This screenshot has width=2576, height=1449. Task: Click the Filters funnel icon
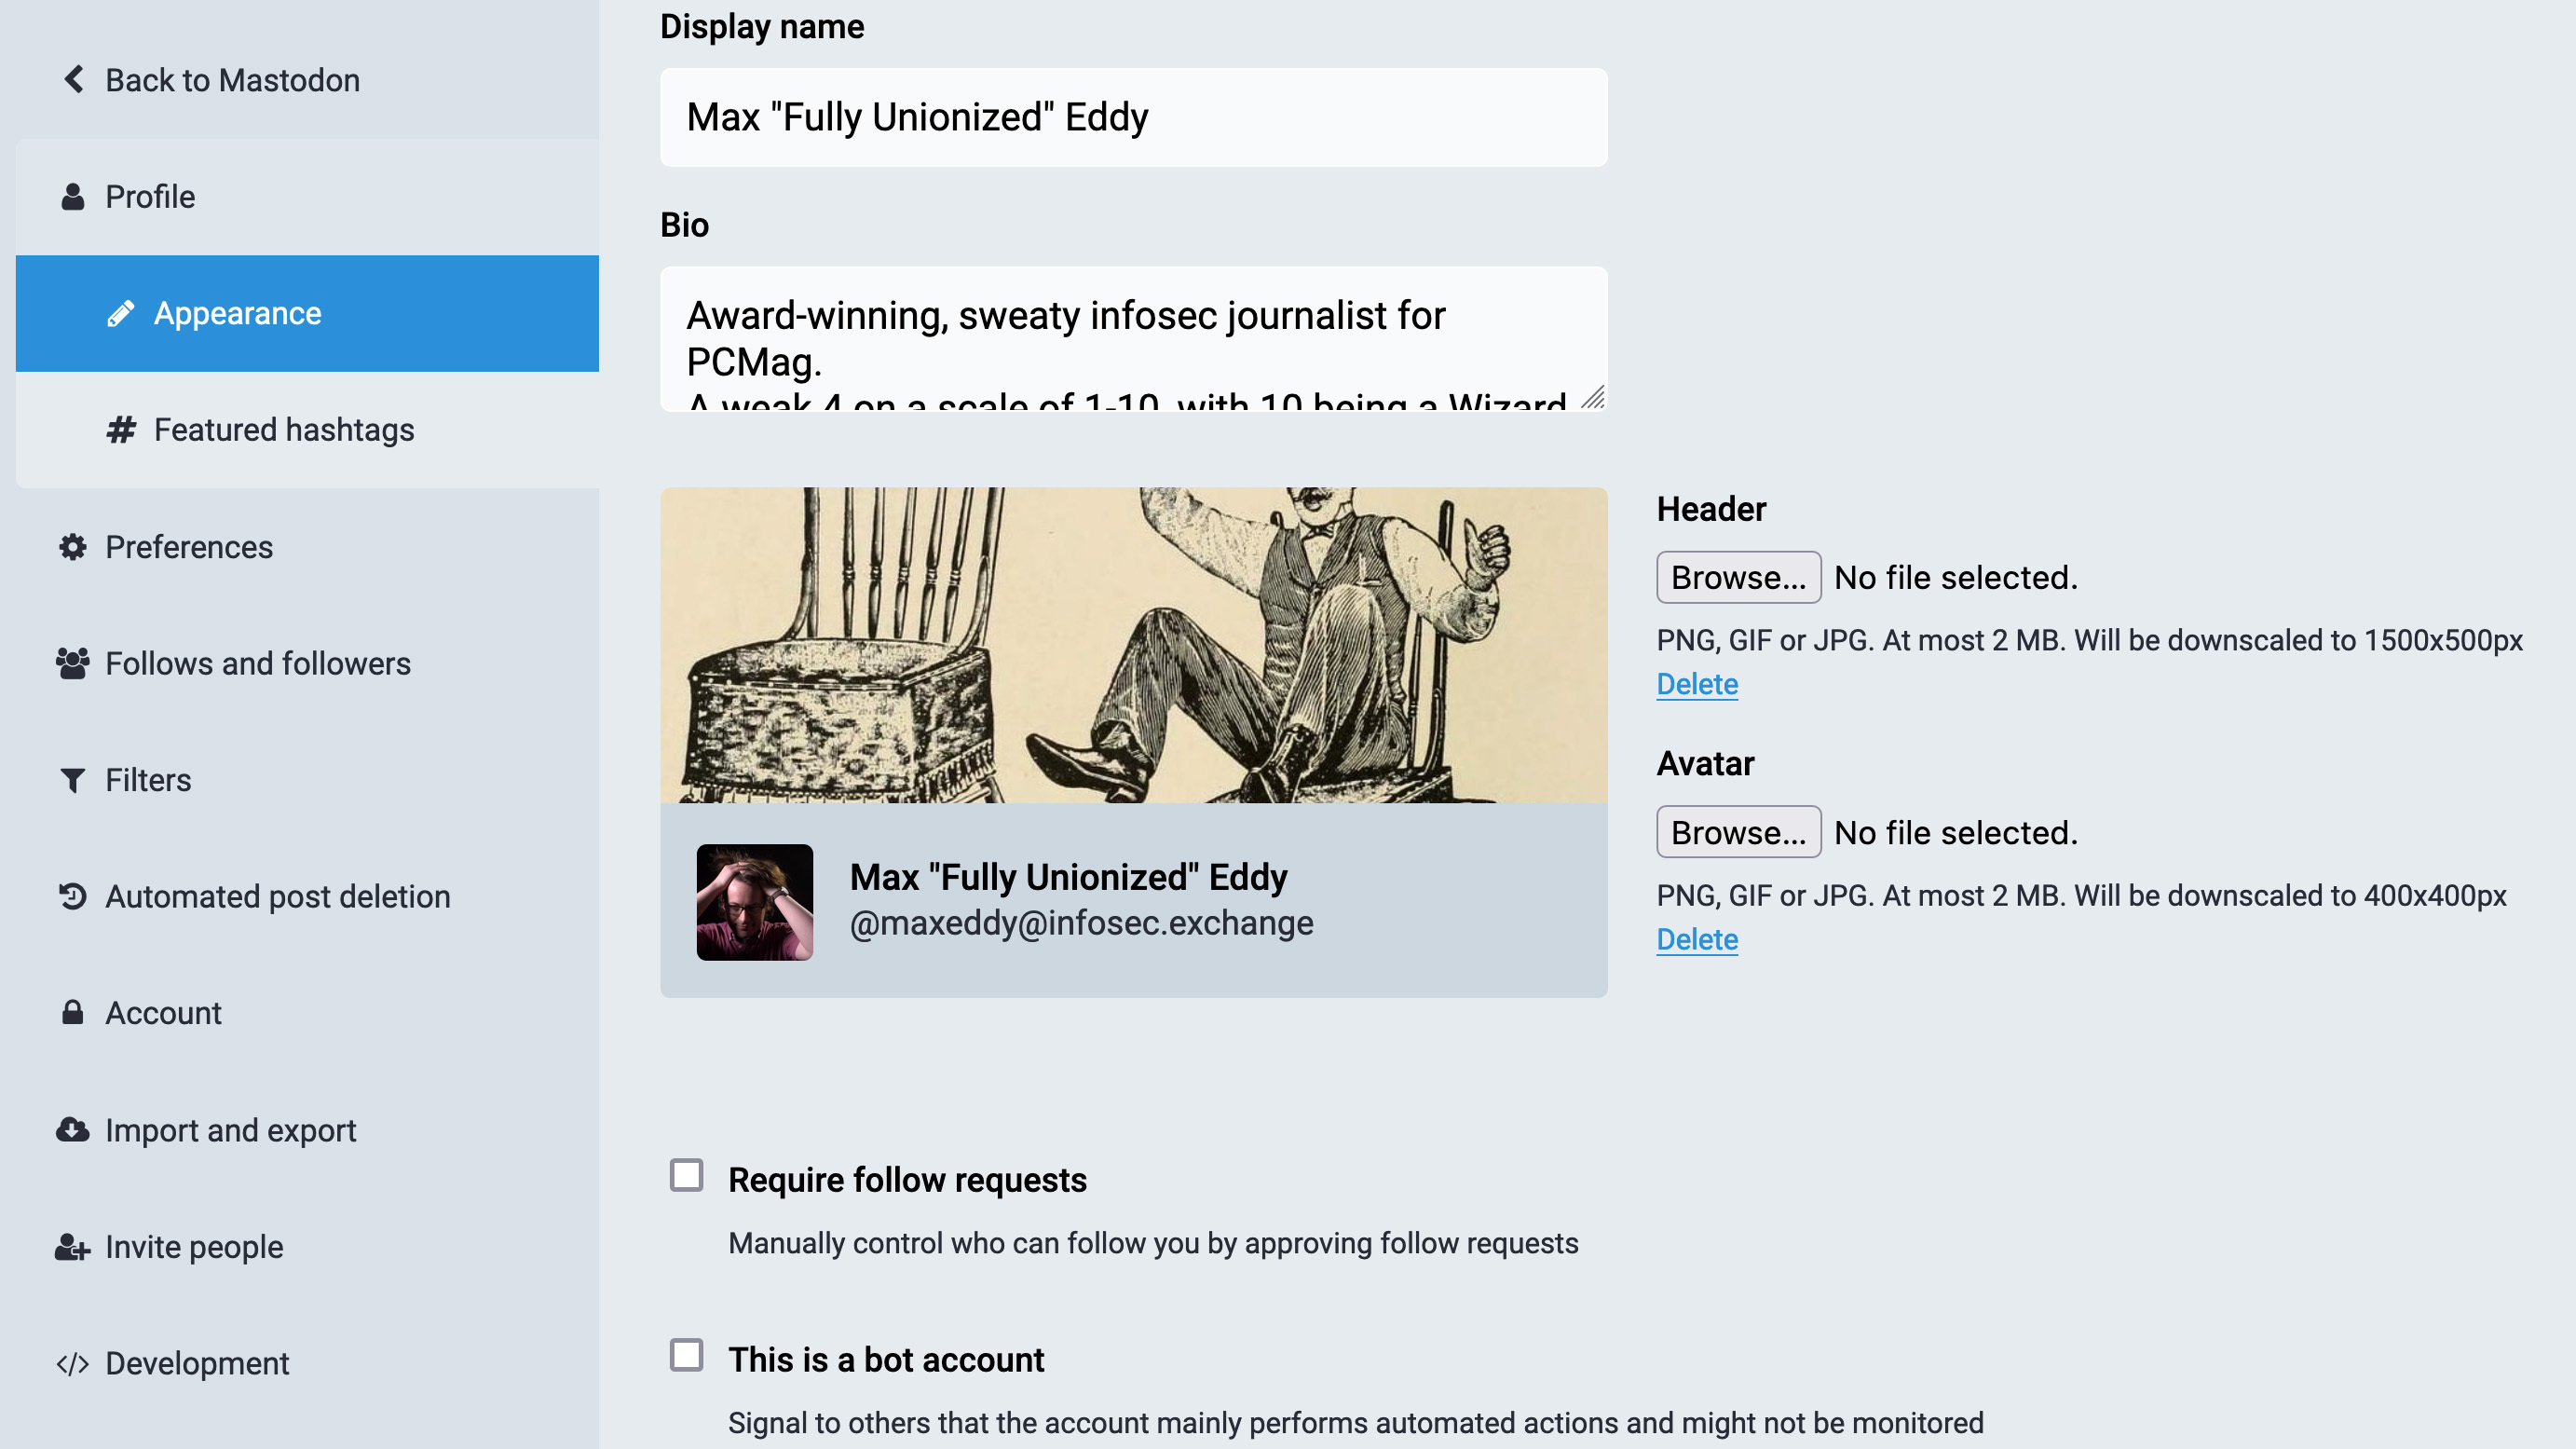[71, 778]
